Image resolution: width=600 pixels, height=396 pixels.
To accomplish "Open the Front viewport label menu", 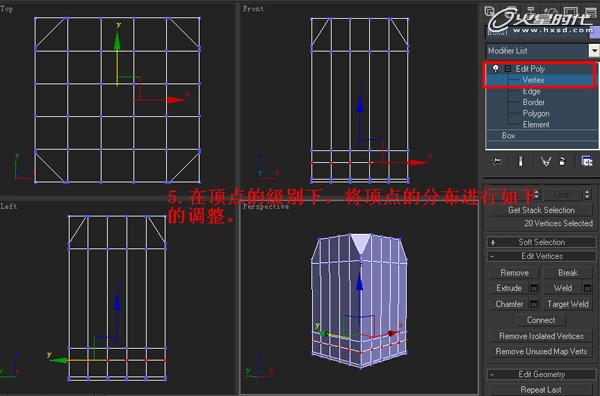I will [253, 8].
